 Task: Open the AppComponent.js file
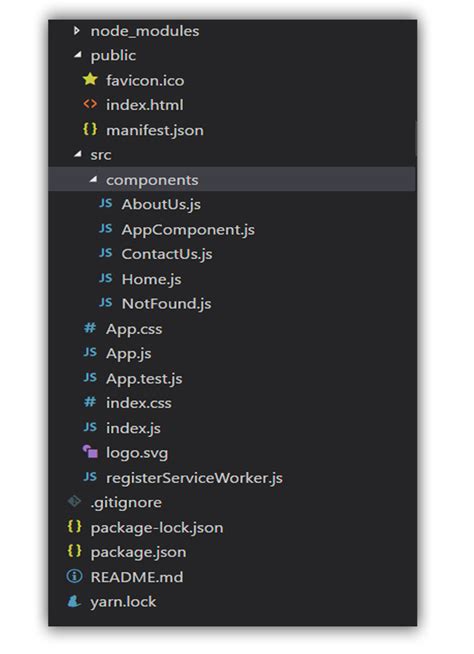click(x=188, y=230)
